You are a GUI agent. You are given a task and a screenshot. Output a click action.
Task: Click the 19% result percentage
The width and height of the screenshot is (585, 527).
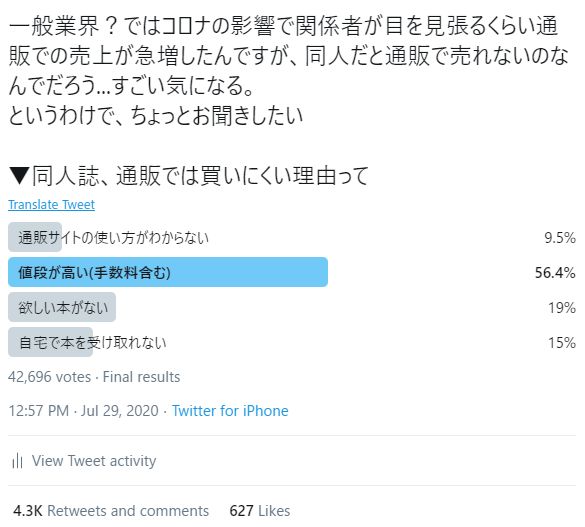tap(561, 308)
